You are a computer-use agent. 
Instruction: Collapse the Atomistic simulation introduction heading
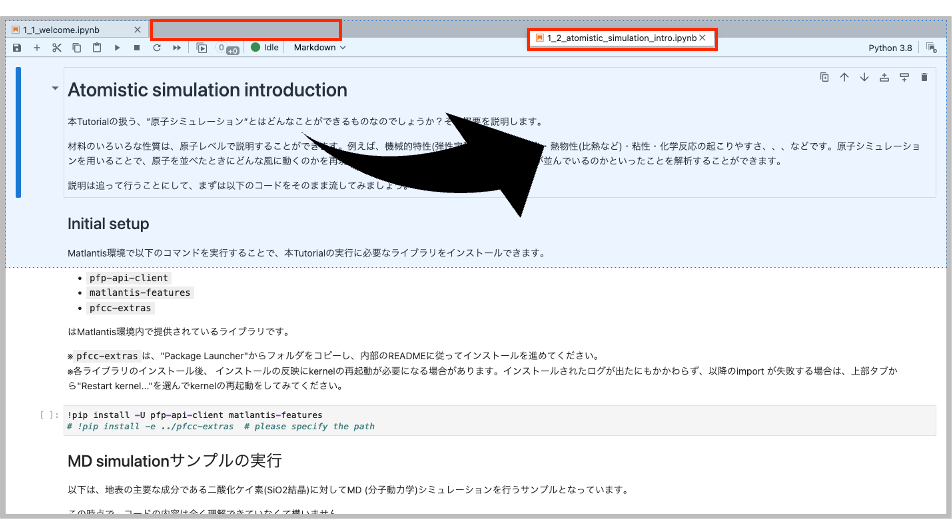pos(55,89)
